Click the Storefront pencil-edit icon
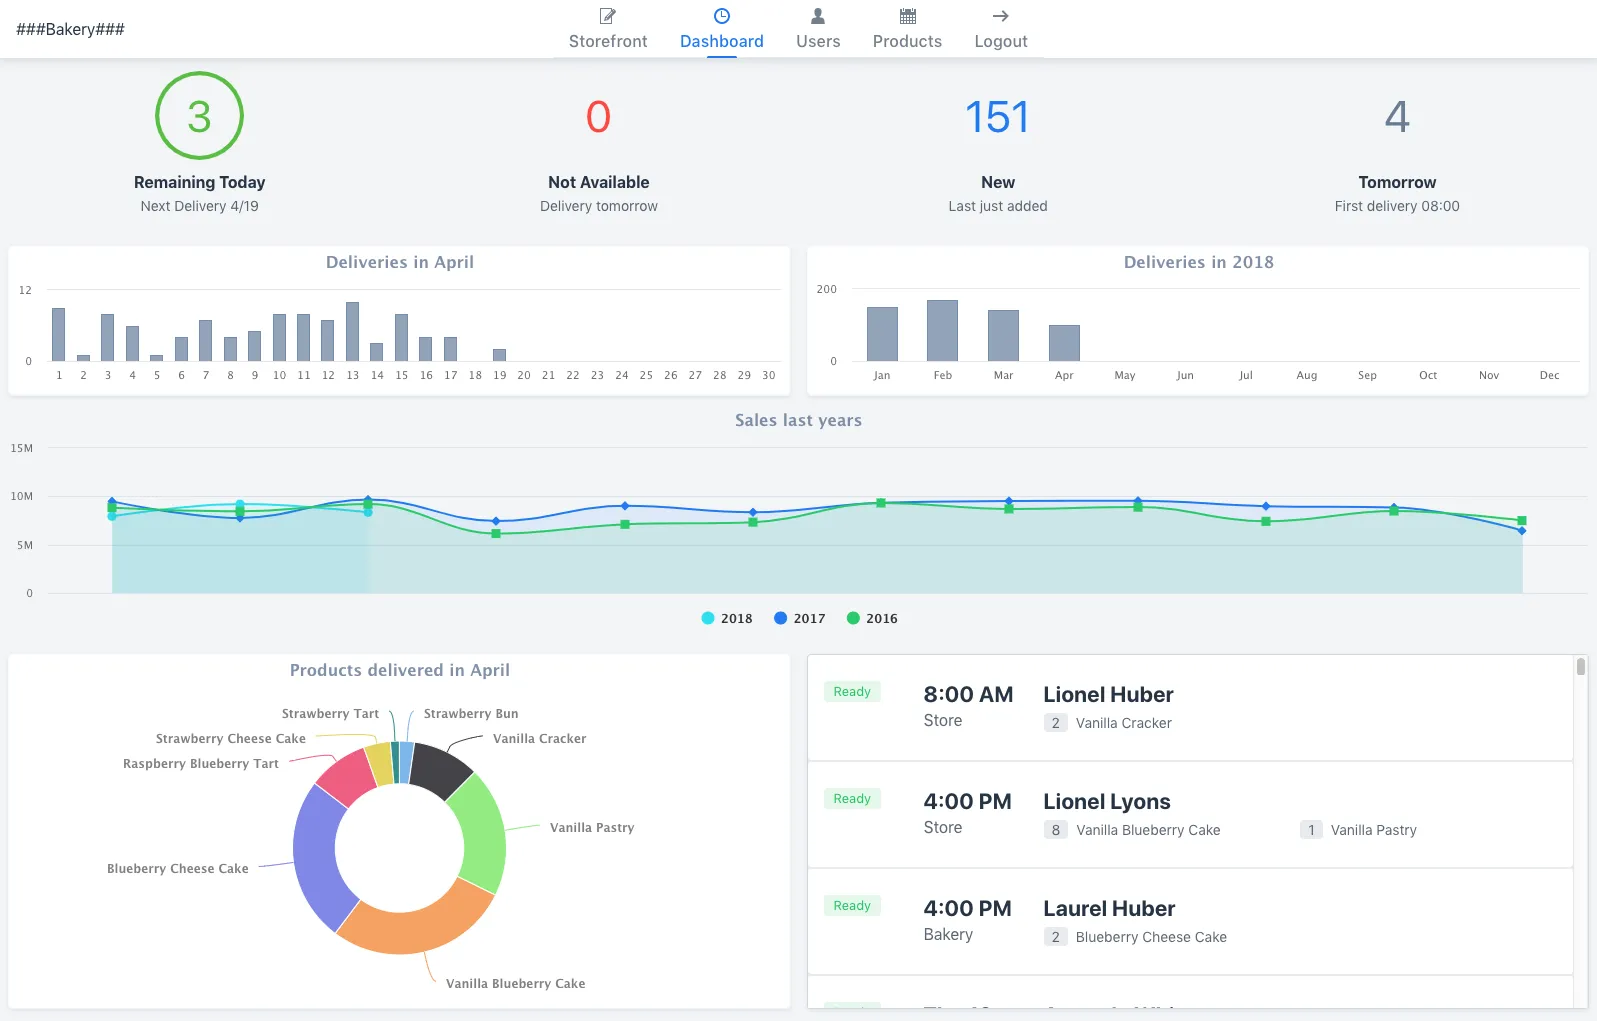Screen dimensions: 1597x1021 (607, 16)
